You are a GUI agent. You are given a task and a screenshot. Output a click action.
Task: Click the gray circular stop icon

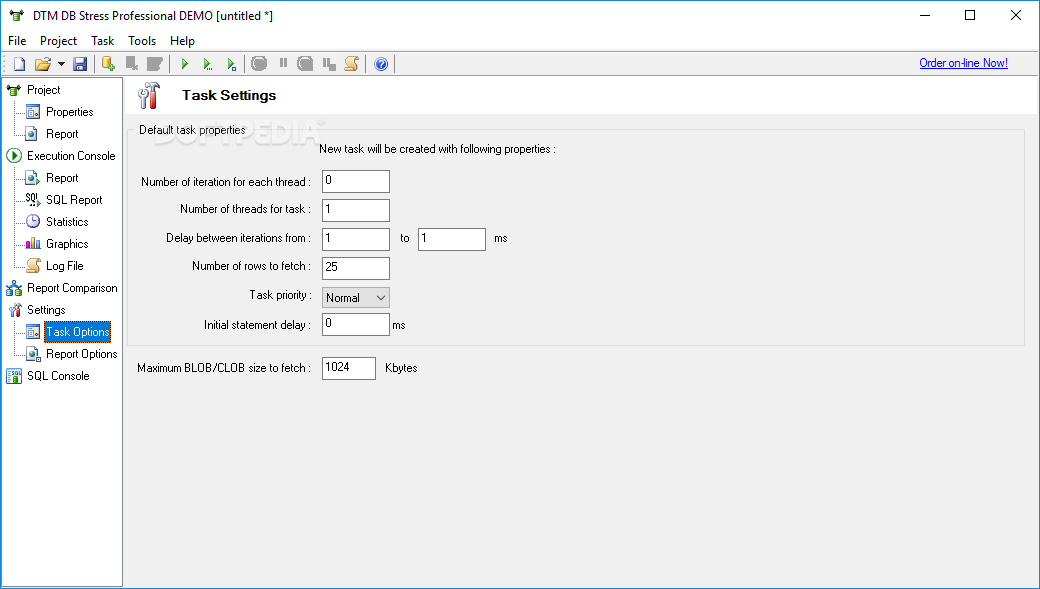[259, 64]
